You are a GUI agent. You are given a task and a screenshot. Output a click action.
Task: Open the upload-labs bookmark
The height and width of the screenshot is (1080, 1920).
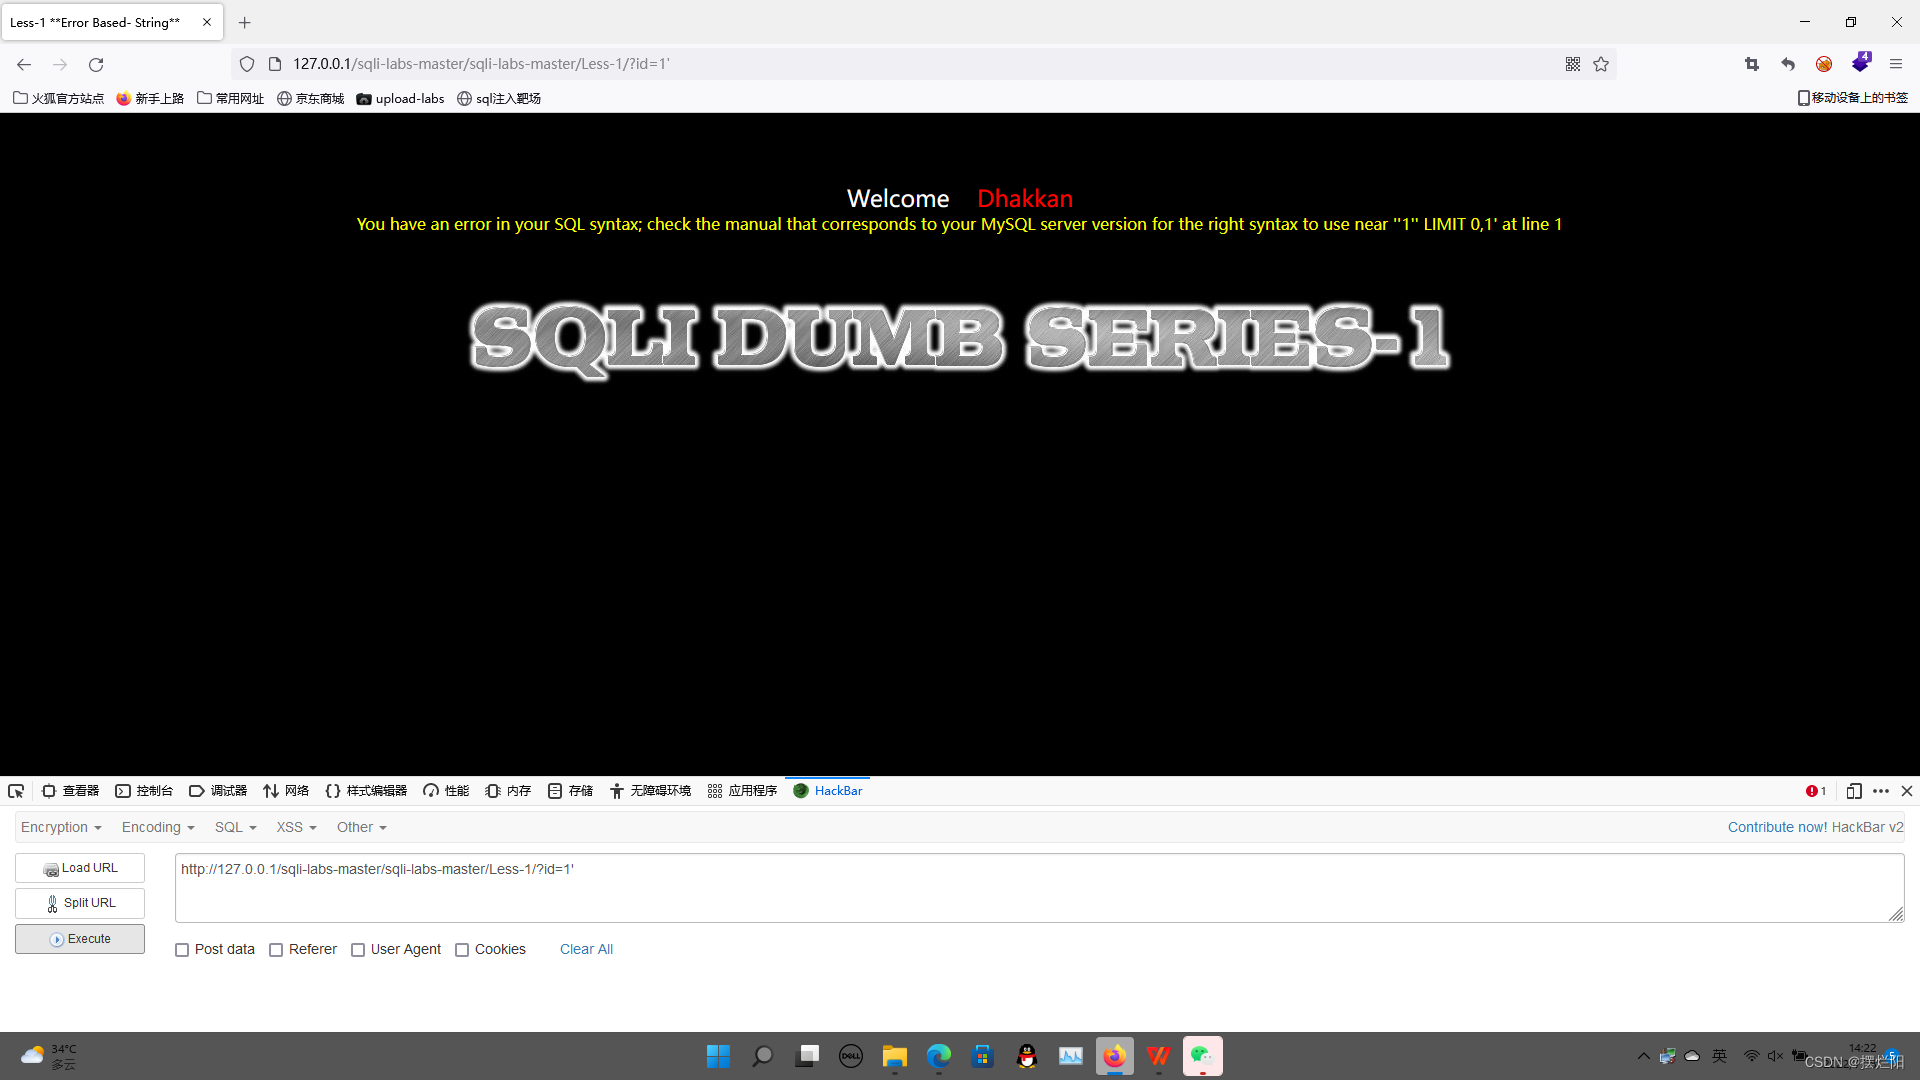(x=400, y=98)
